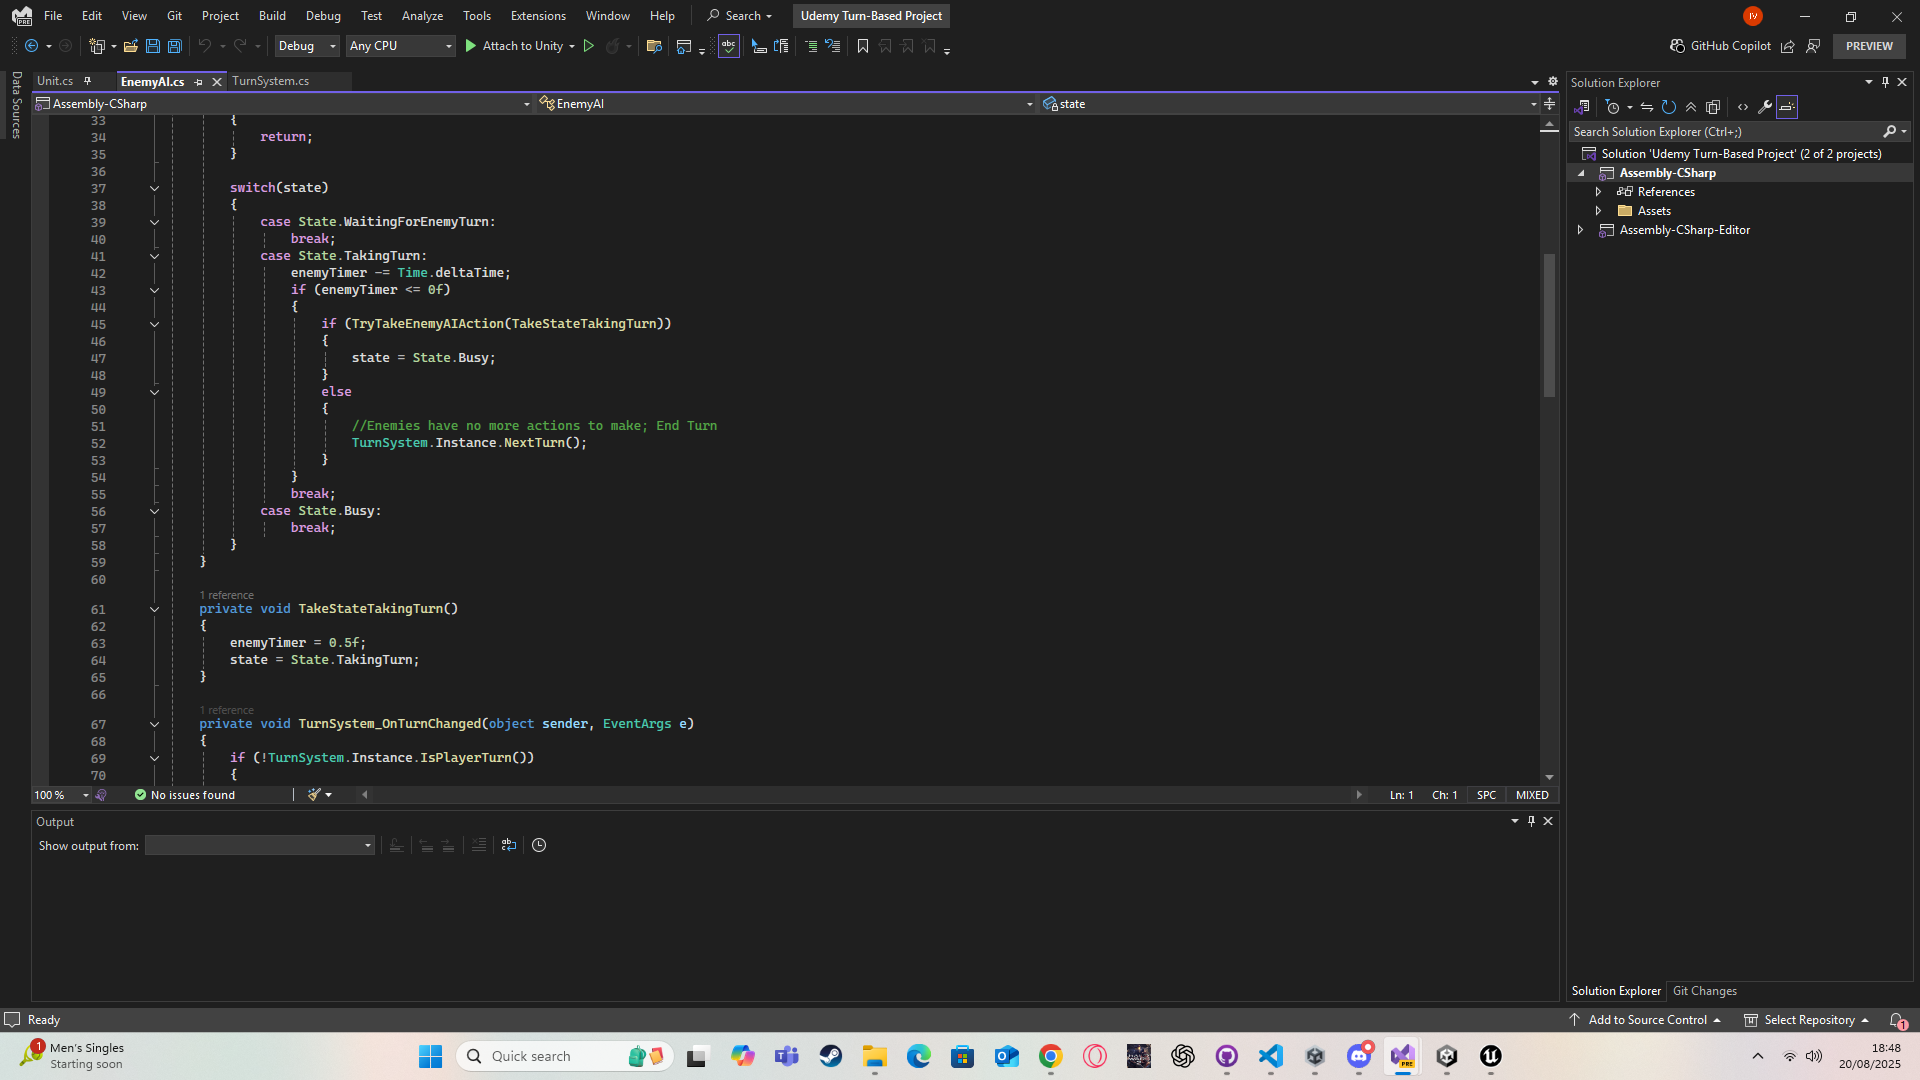Click the Uncomment selected lines icon
Viewport: 1920px width, 1080px height.
coord(832,46)
